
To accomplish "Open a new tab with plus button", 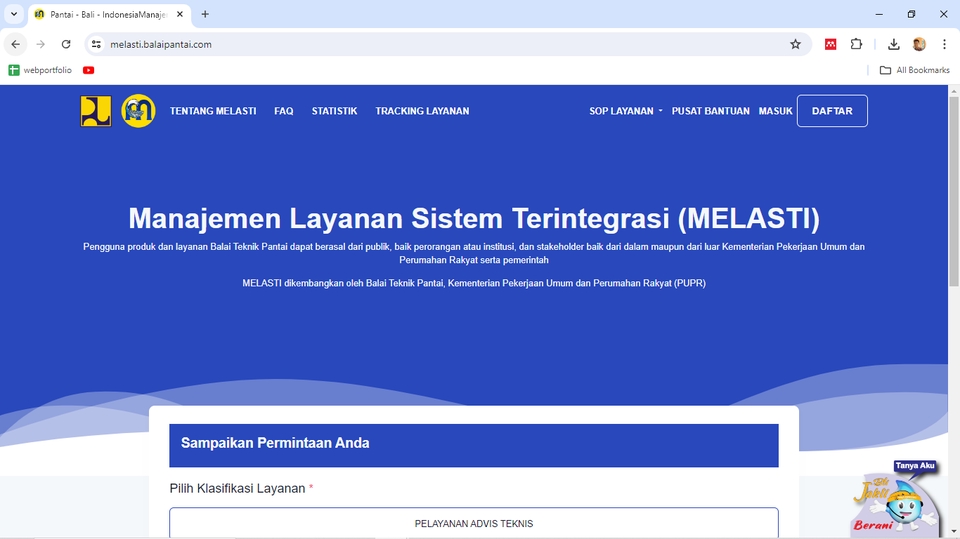I will (205, 14).
